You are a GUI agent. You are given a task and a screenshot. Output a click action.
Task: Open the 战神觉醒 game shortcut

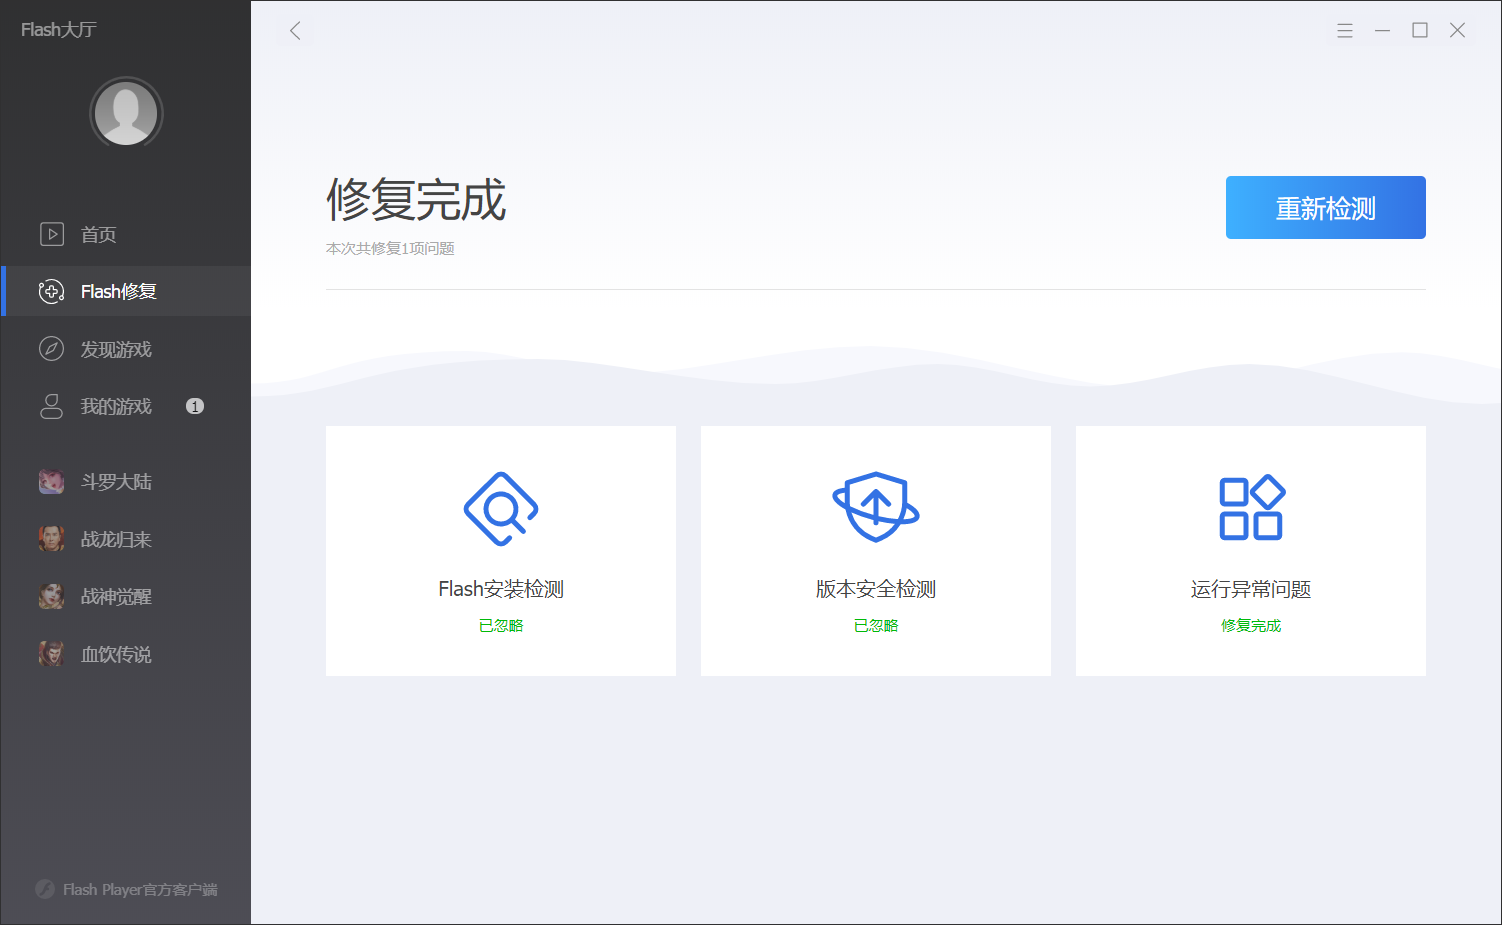[x=116, y=597]
